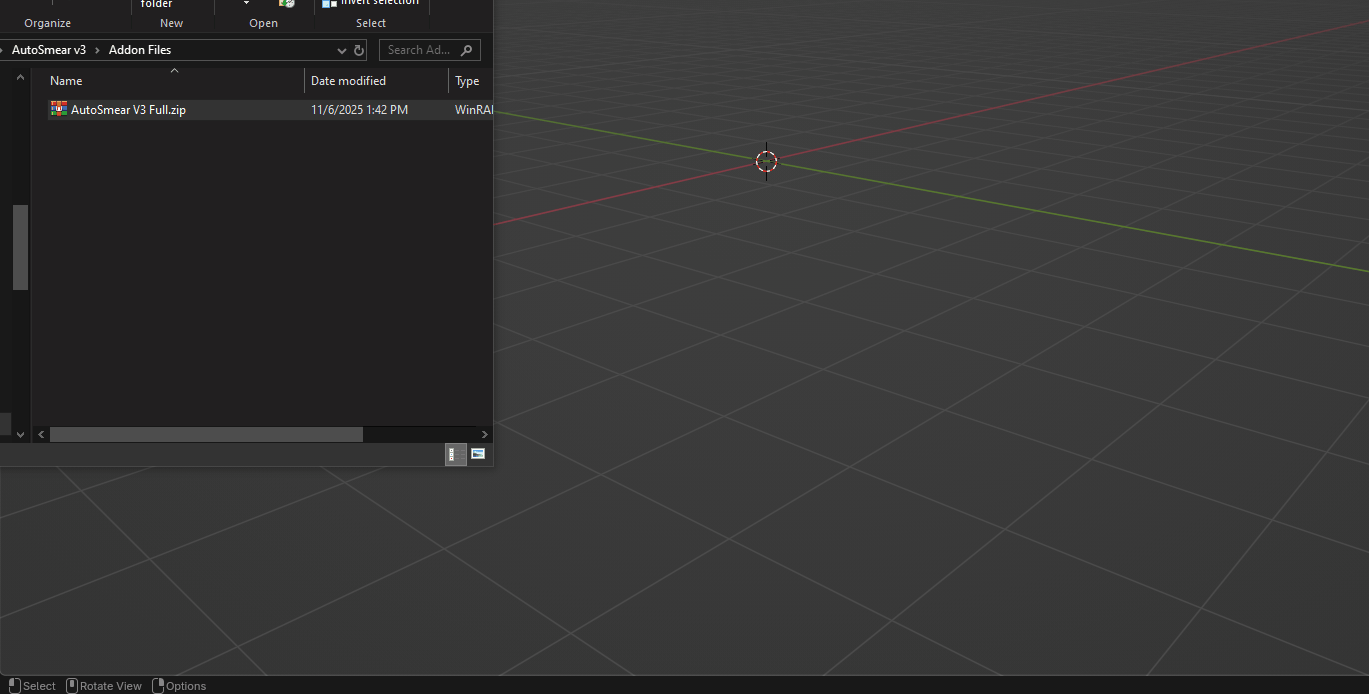Expand the breadcrumb arrow after AutoSmear v3
This screenshot has width=1369, height=694.
98,50
